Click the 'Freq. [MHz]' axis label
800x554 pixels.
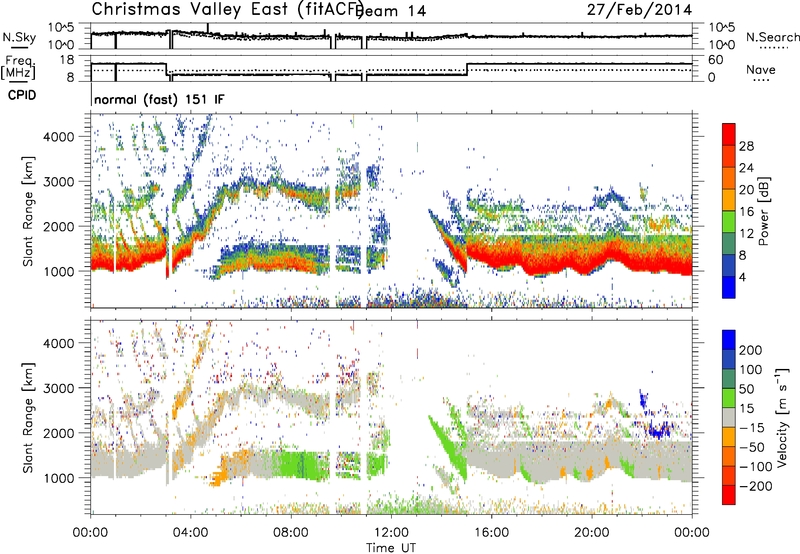point(19,68)
